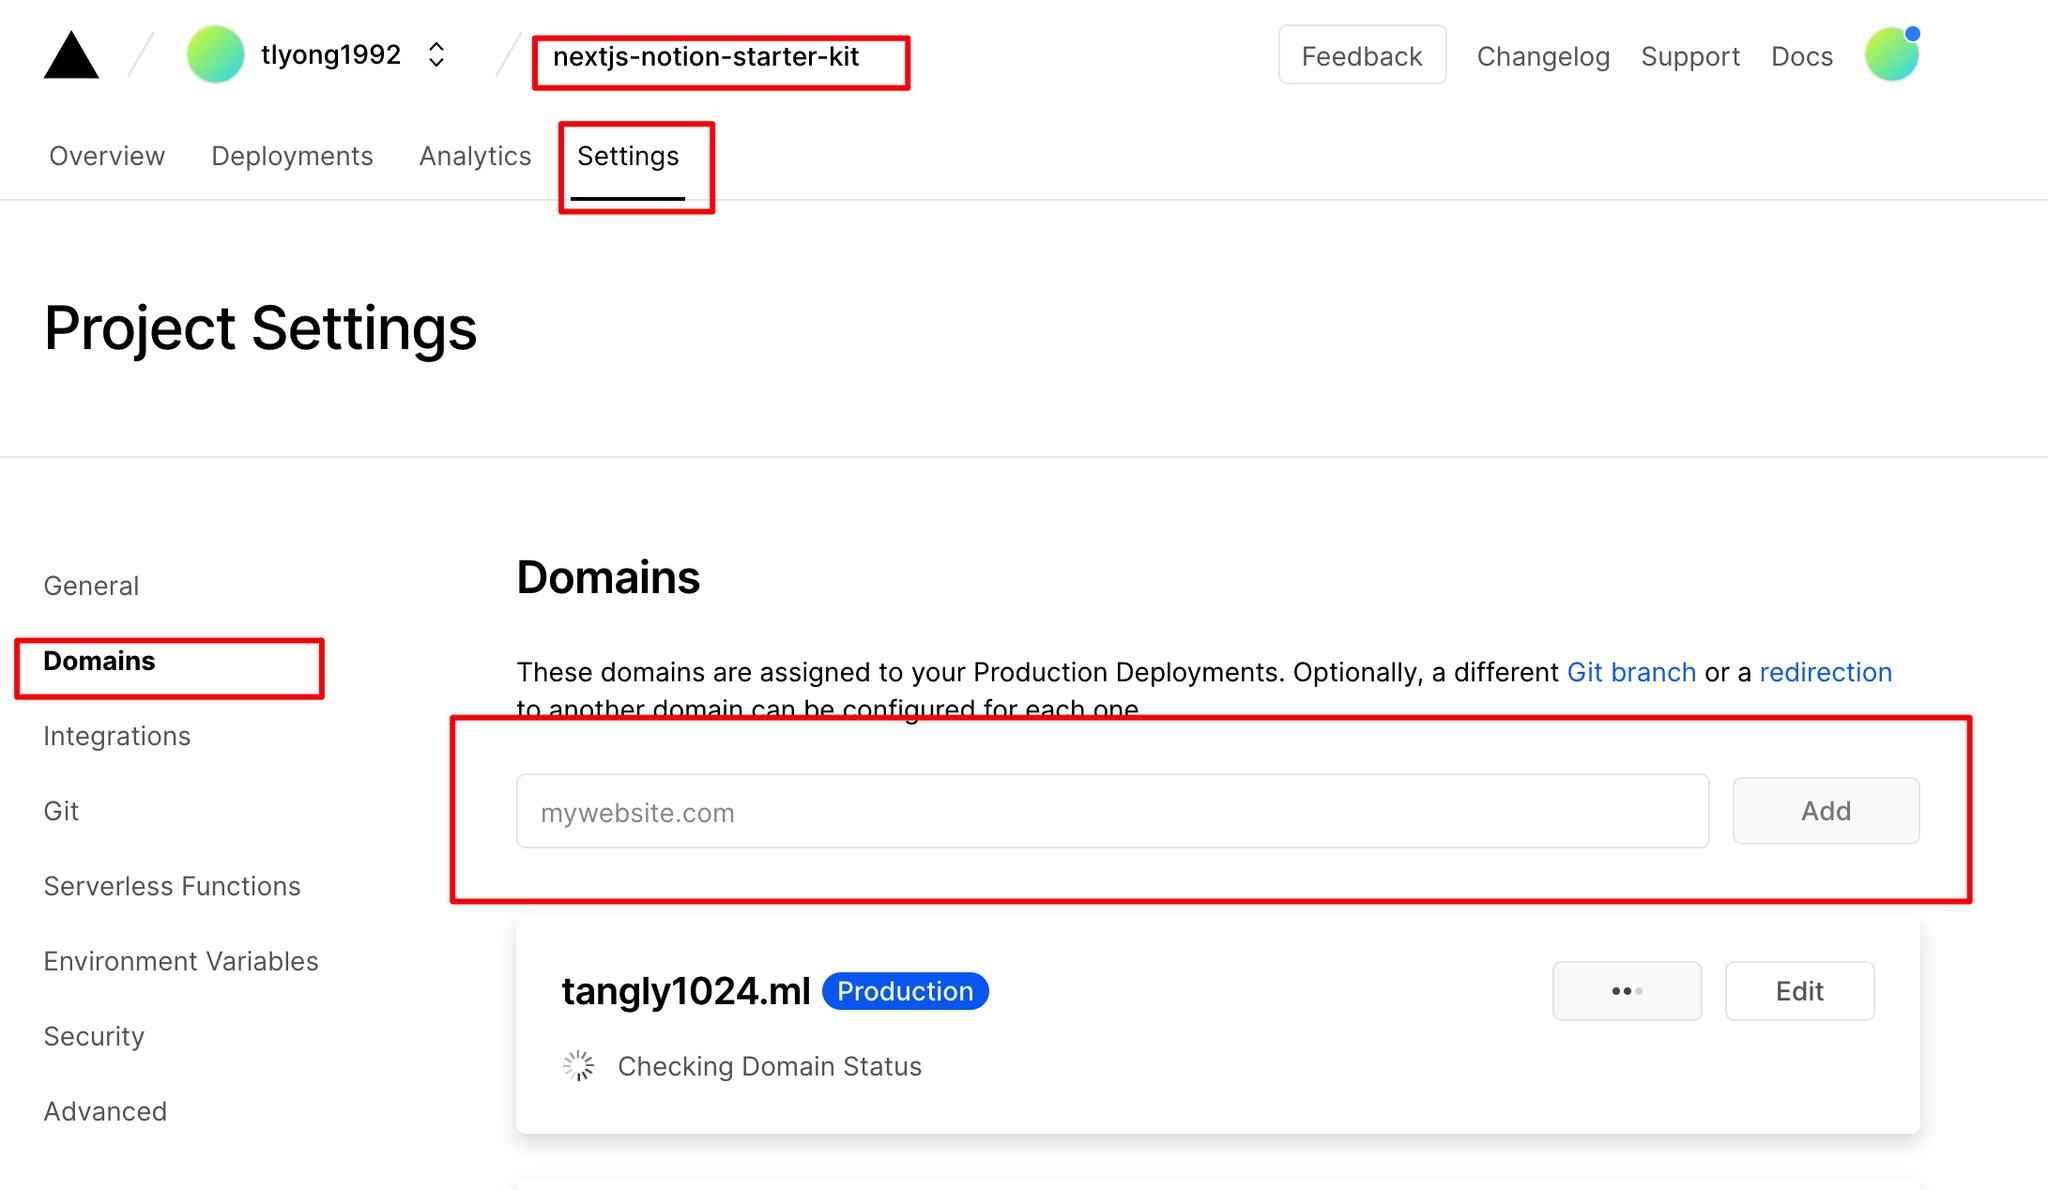Viewport: 2048px width, 1190px height.
Task: Follow the redirection link
Action: tap(1826, 672)
